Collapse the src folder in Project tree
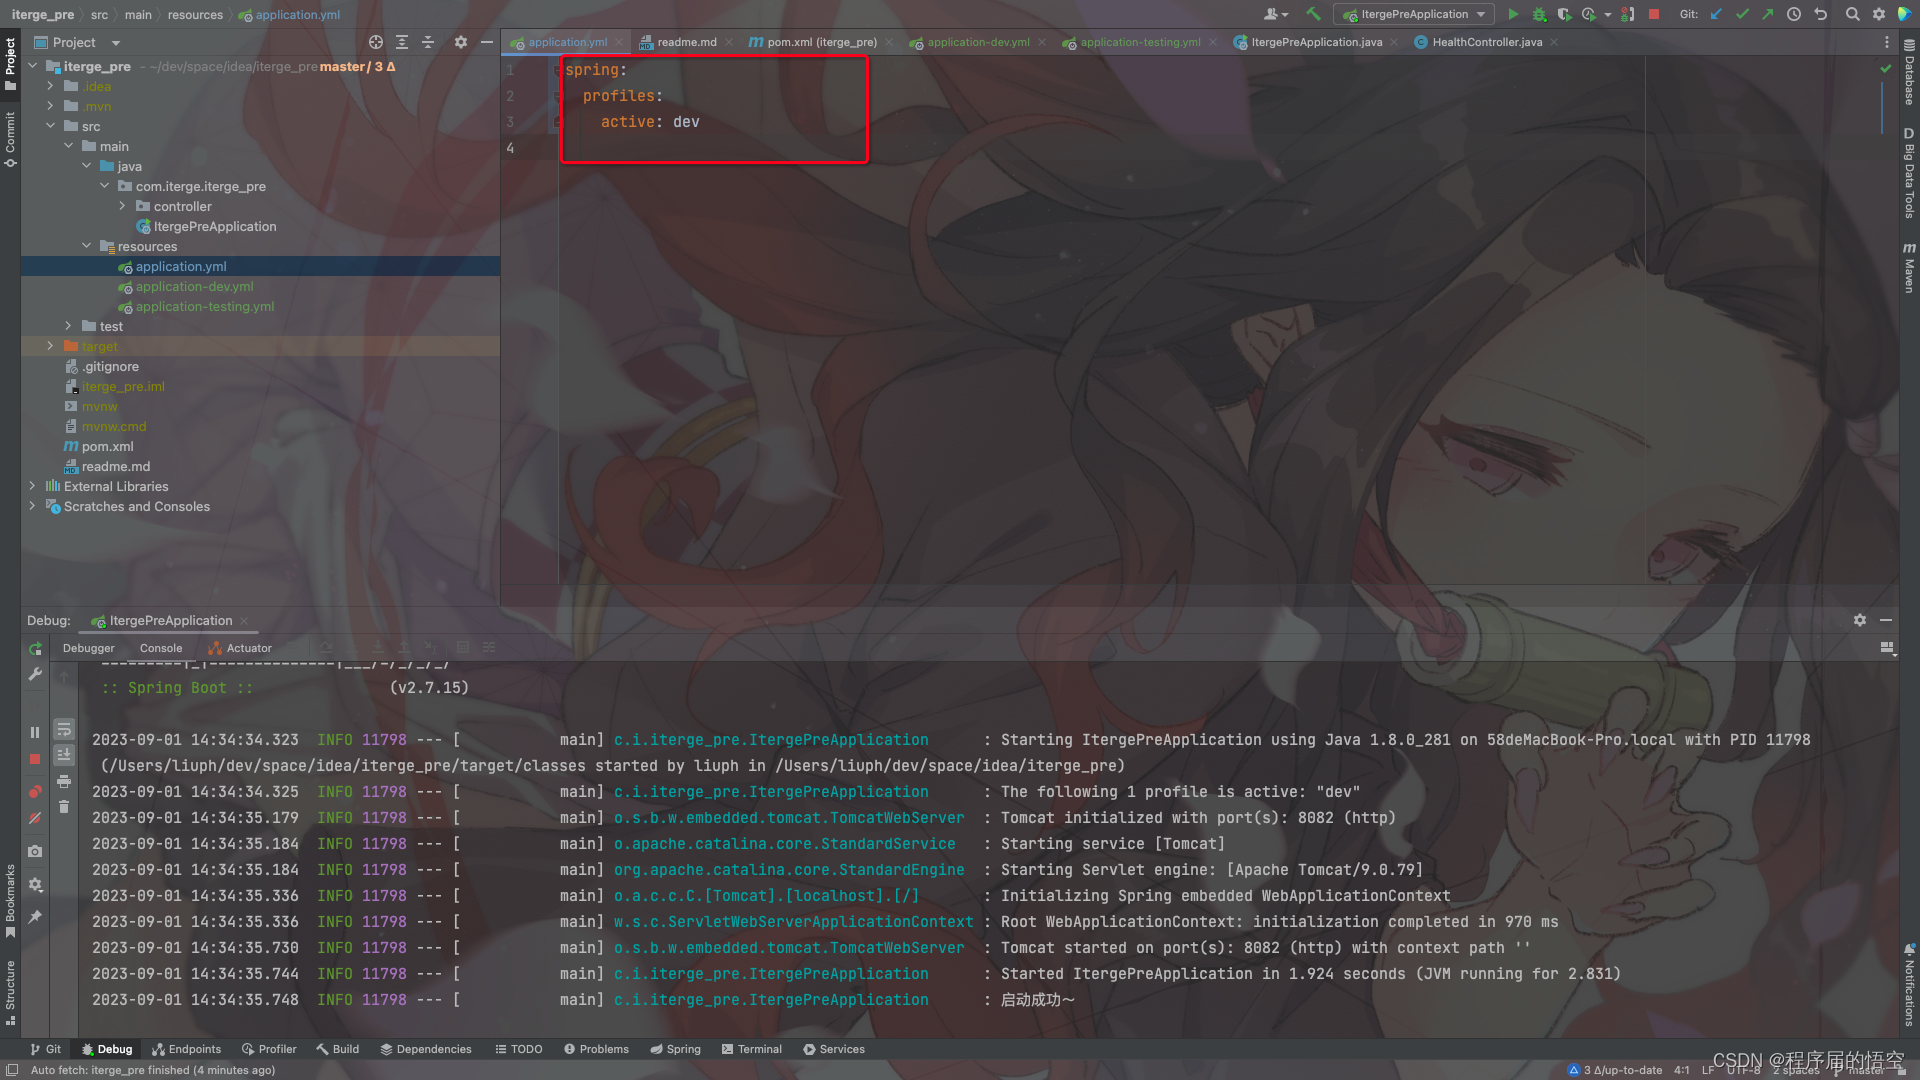 point(51,126)
